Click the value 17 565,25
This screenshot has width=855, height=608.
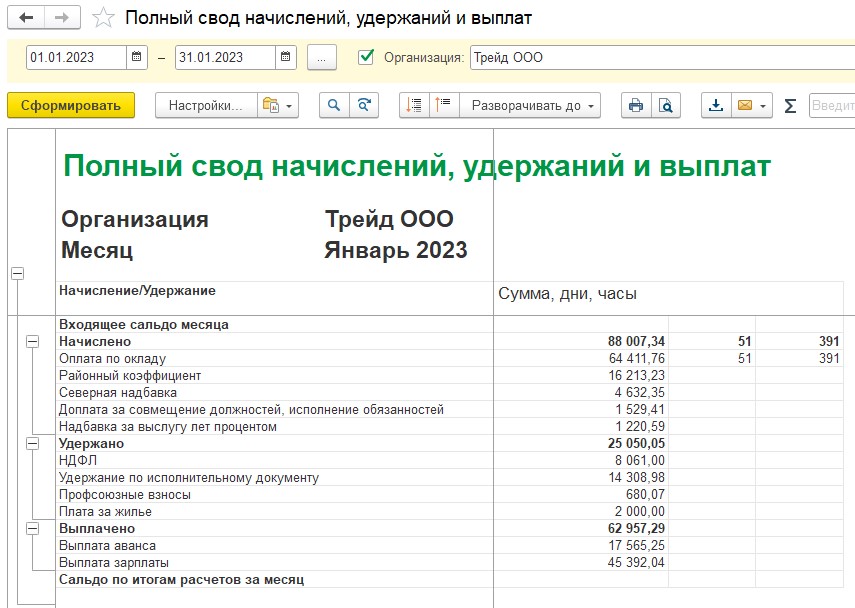tap(636, 546)
